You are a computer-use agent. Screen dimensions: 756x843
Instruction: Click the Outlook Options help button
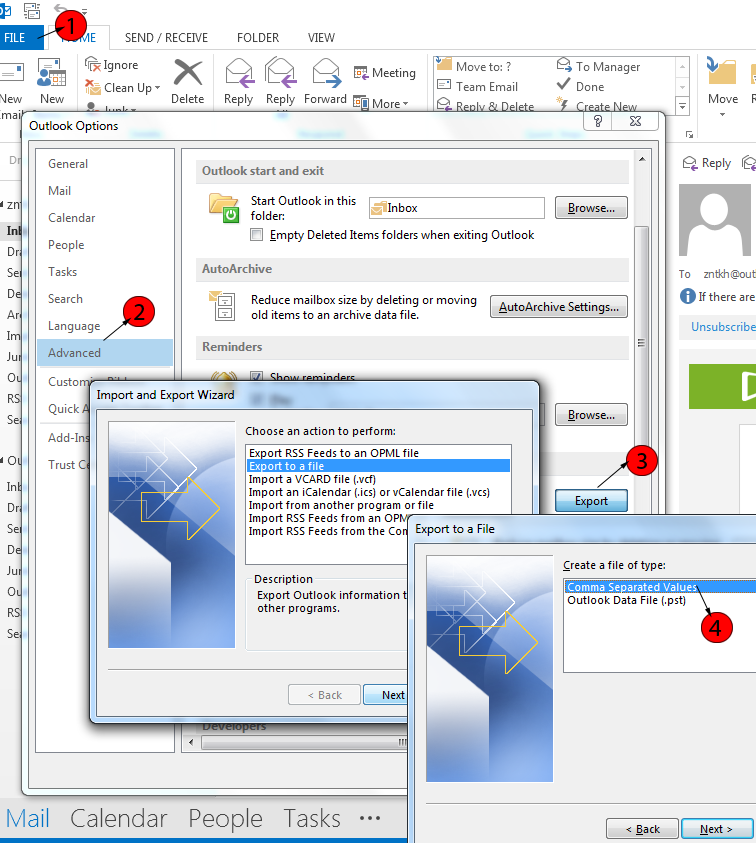click(598, 122)
